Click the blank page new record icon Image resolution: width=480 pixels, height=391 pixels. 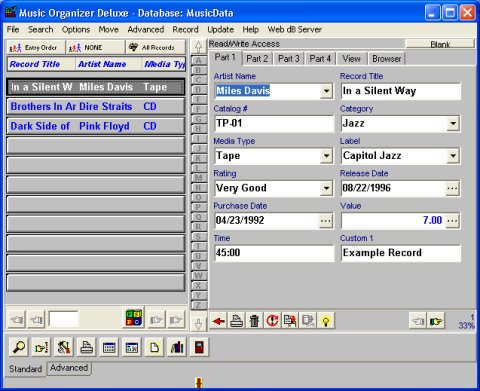point(154,347)
